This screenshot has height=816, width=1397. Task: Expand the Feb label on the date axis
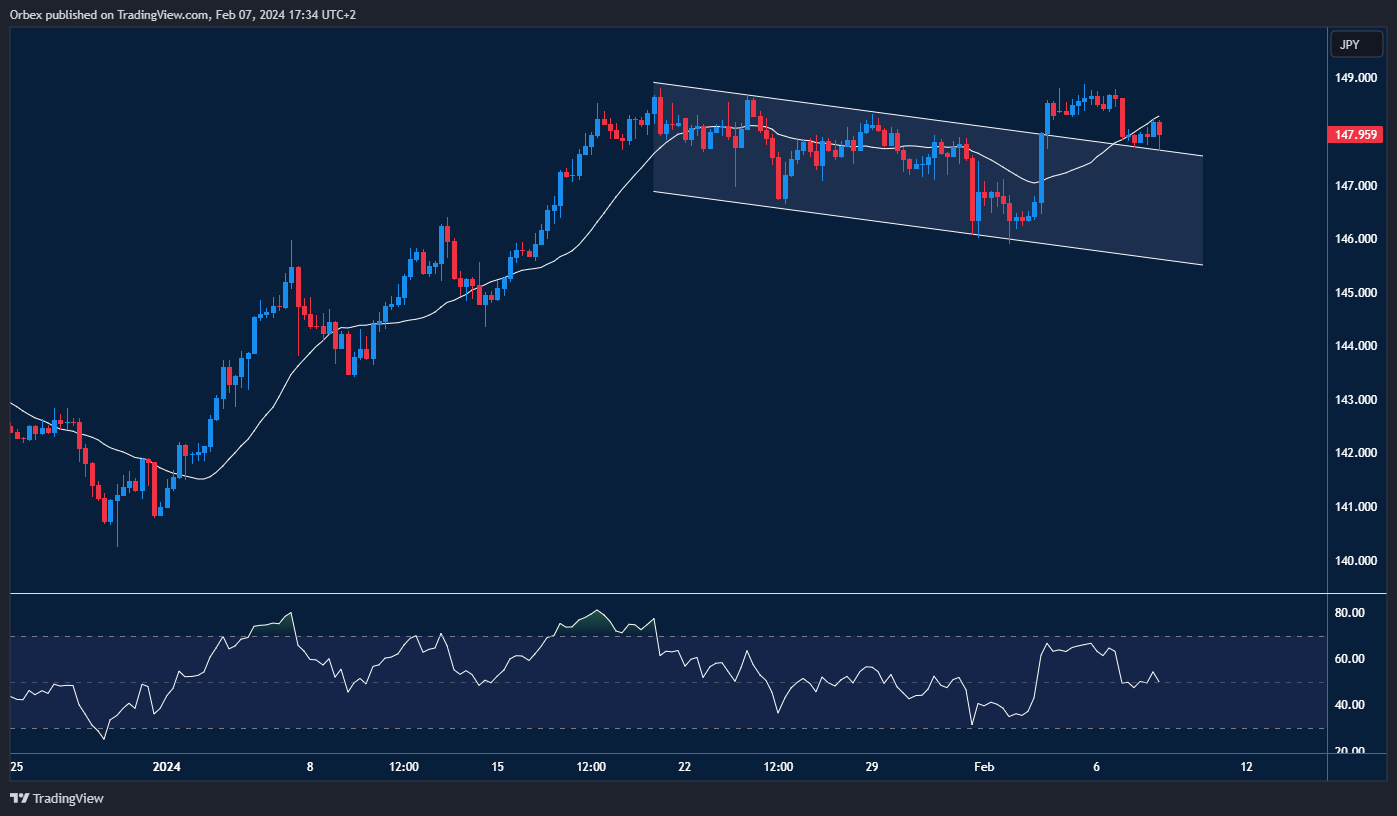coord(984,766)
